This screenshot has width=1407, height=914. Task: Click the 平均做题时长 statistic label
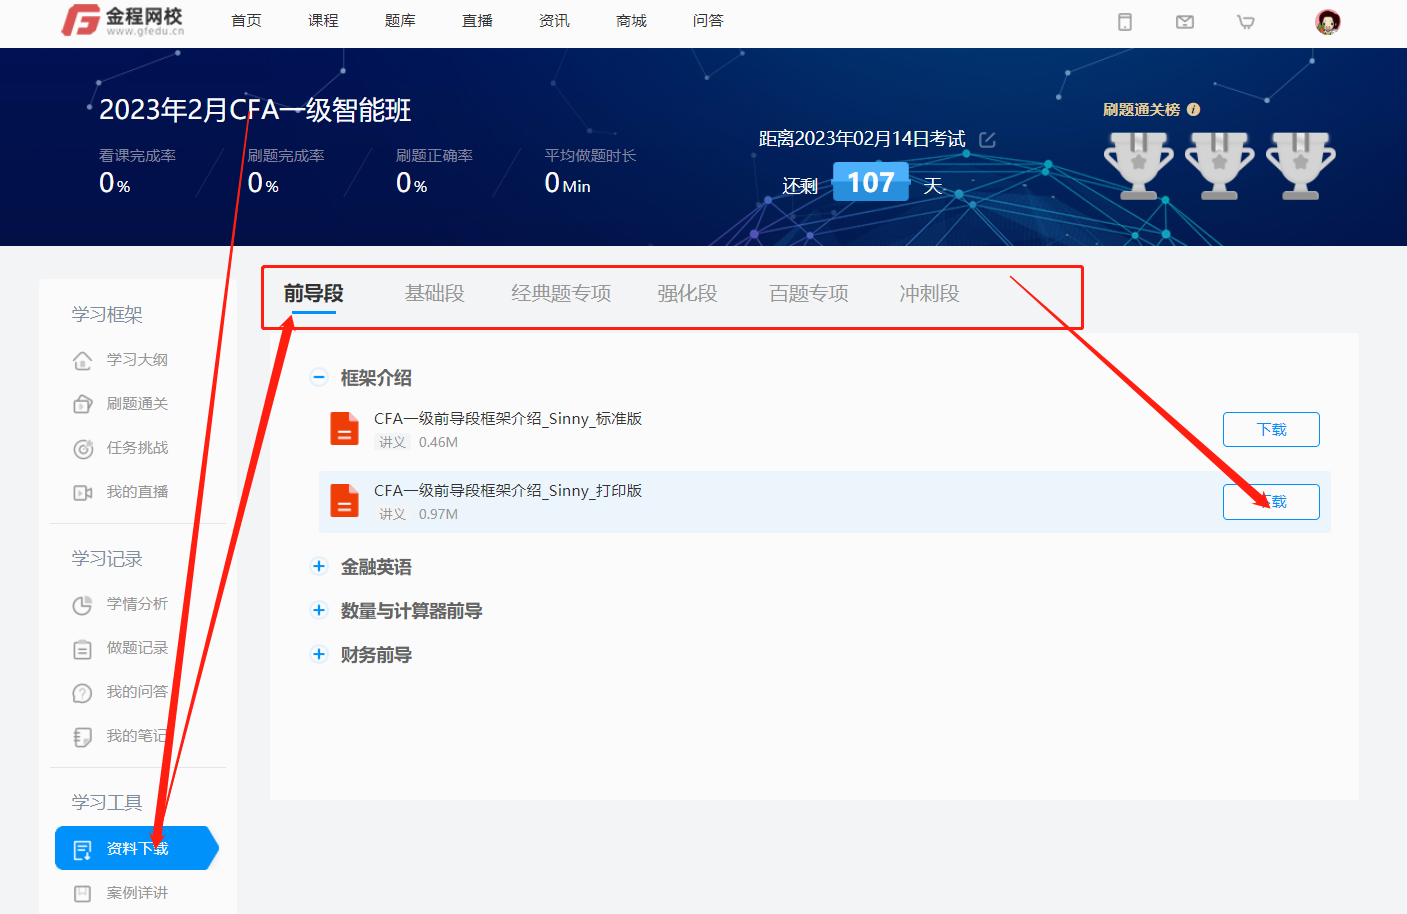(x=590, y=156)
